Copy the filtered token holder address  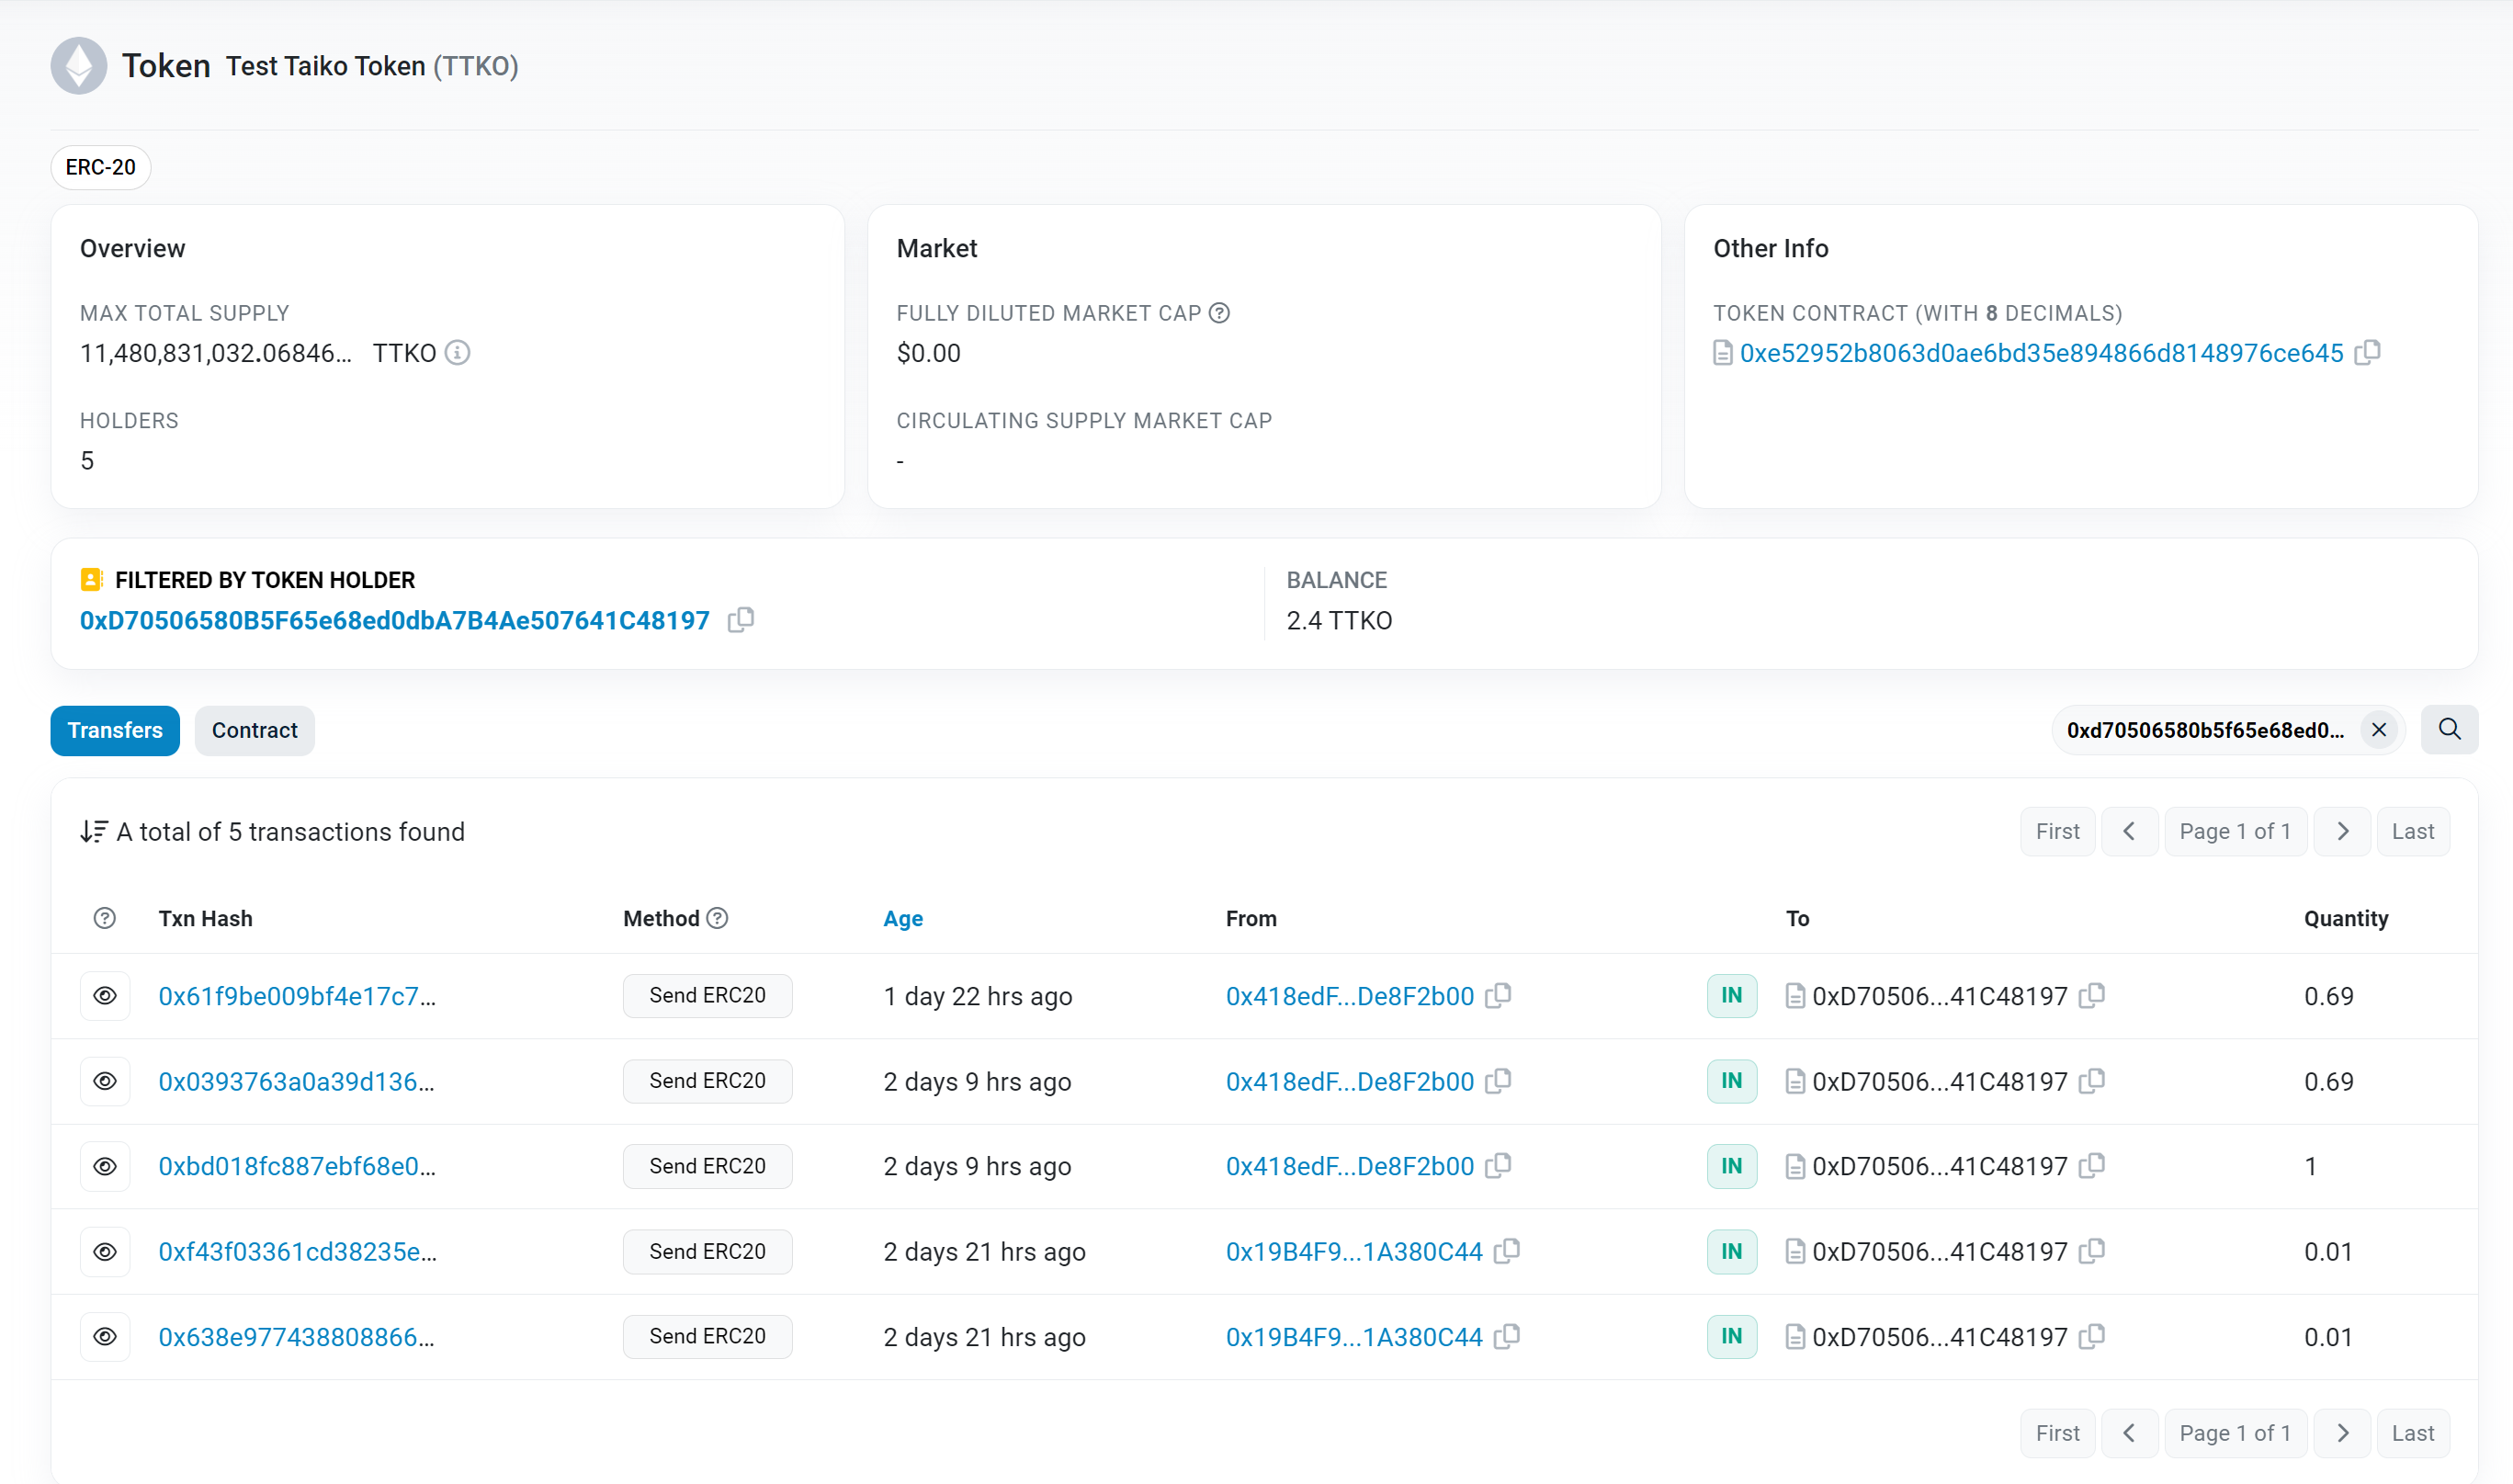pos(740,620)
